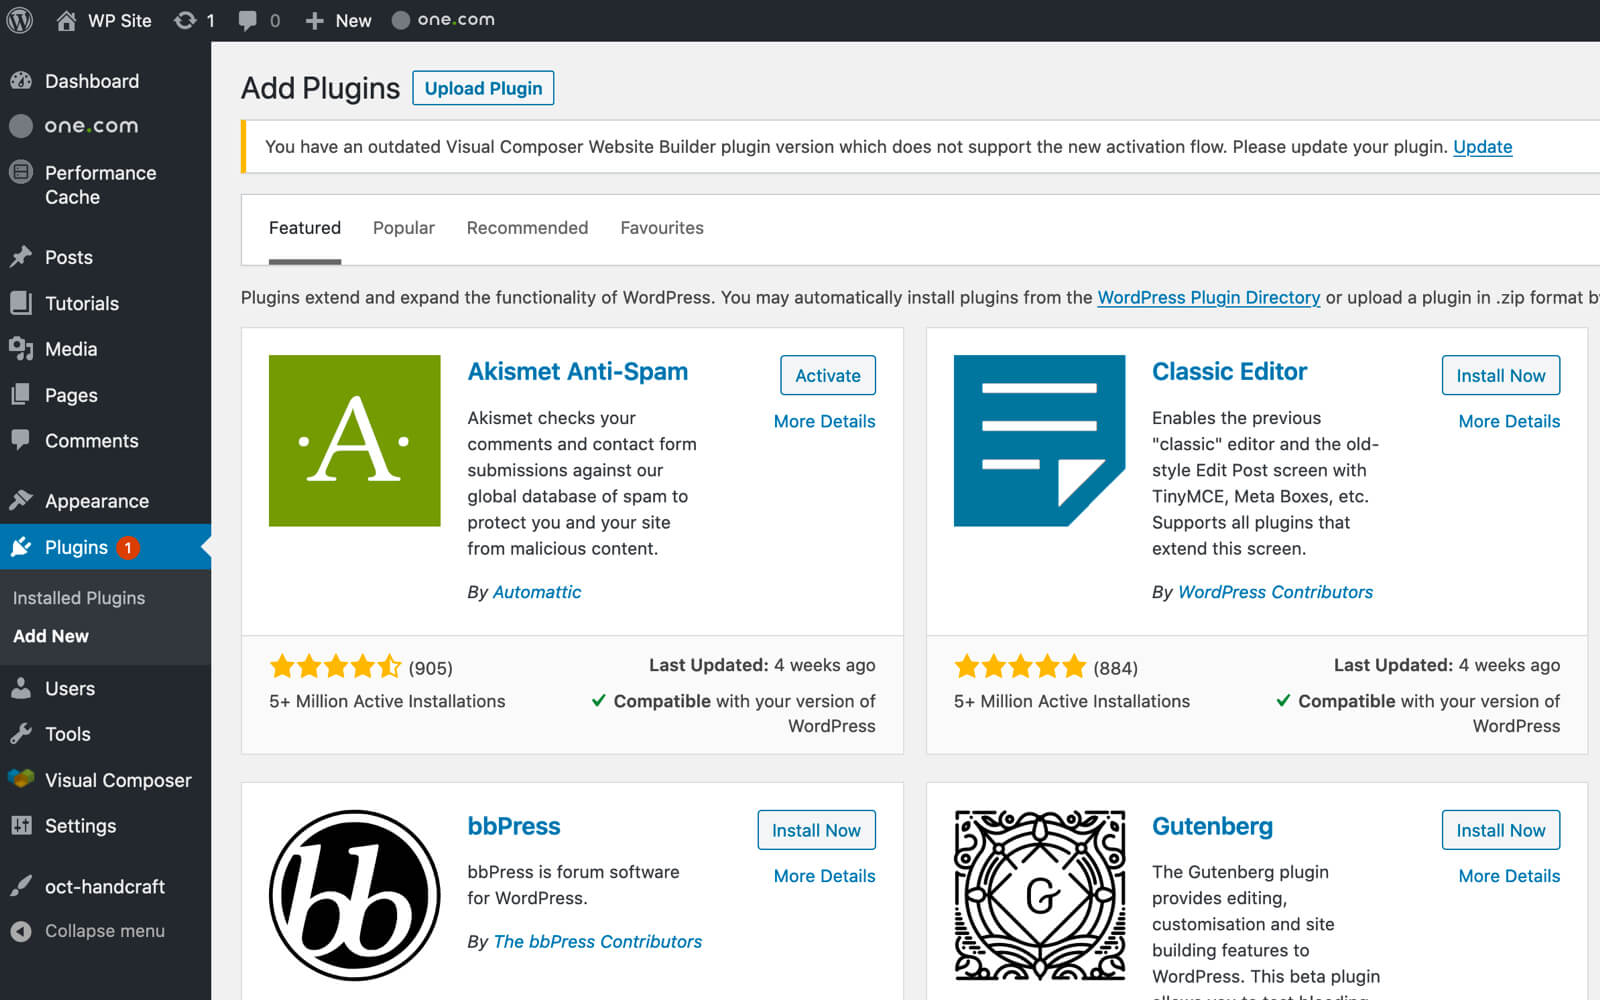Activate the Akismet Anti-Spam plugin

click(x=828, y=375)
